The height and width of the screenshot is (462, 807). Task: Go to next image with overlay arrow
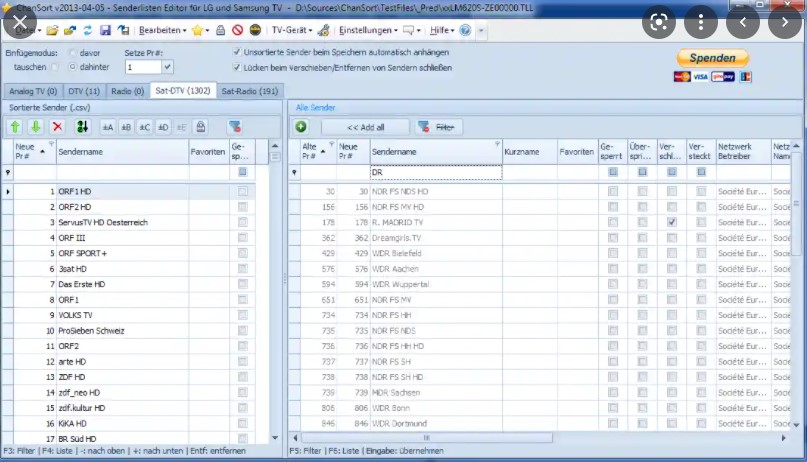pyautogui.click(x=784, y=22)
